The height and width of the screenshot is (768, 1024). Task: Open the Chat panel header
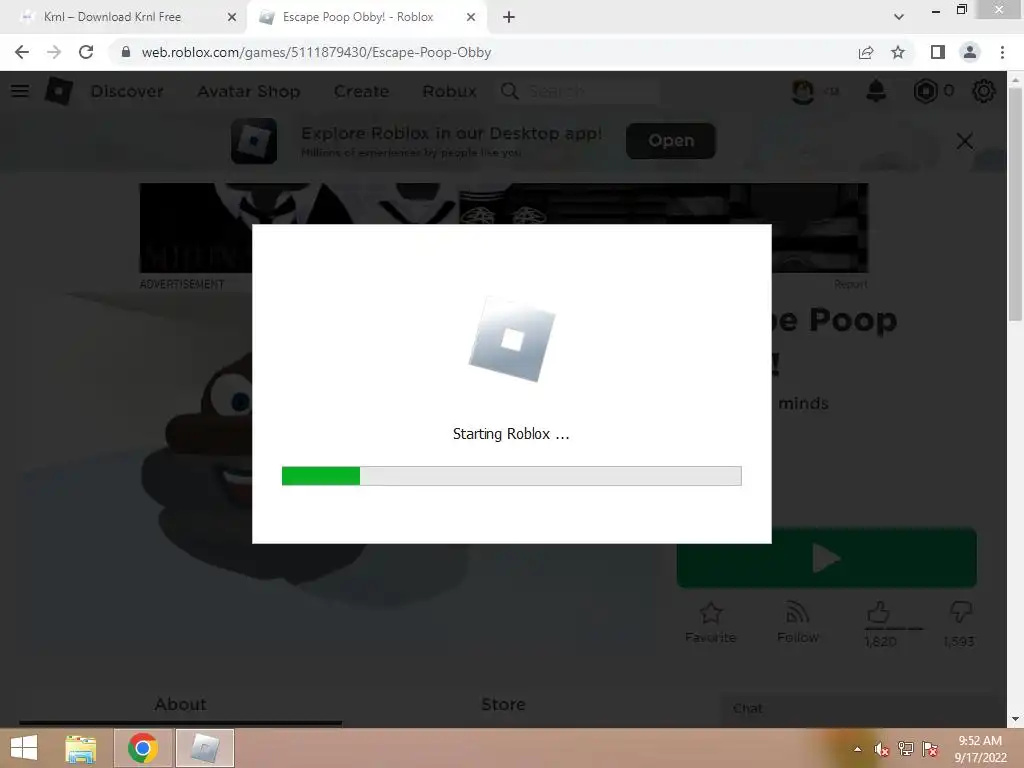pyautogui.click(x=862, y=708)
